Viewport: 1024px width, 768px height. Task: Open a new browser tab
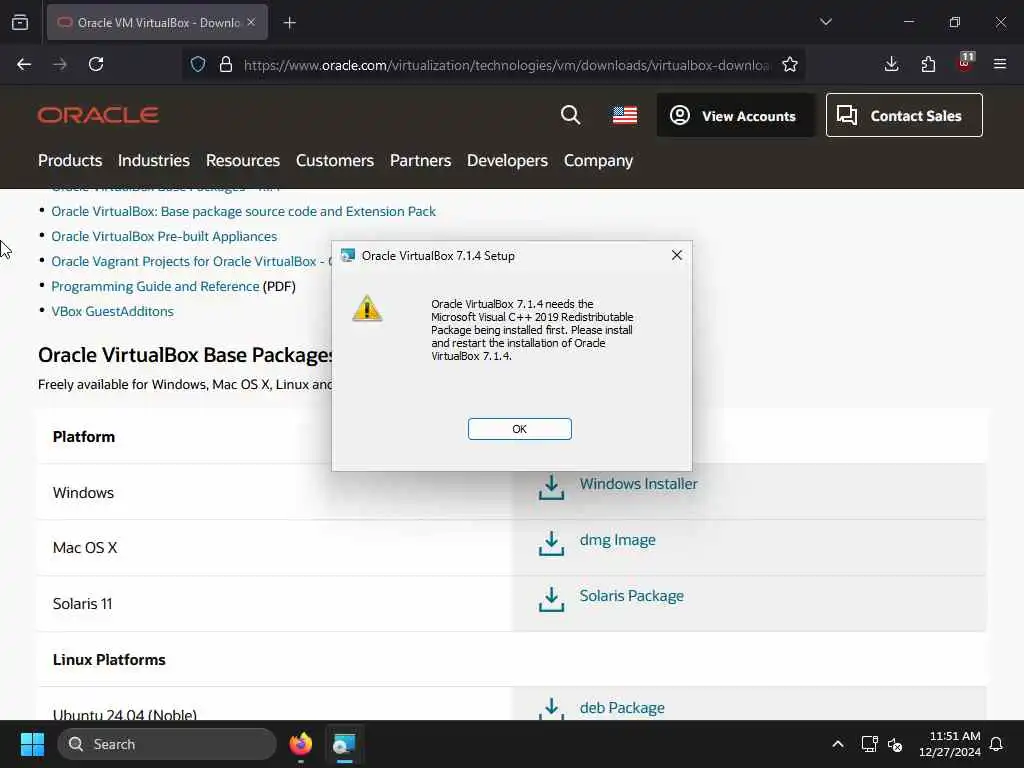coord(290,23)
